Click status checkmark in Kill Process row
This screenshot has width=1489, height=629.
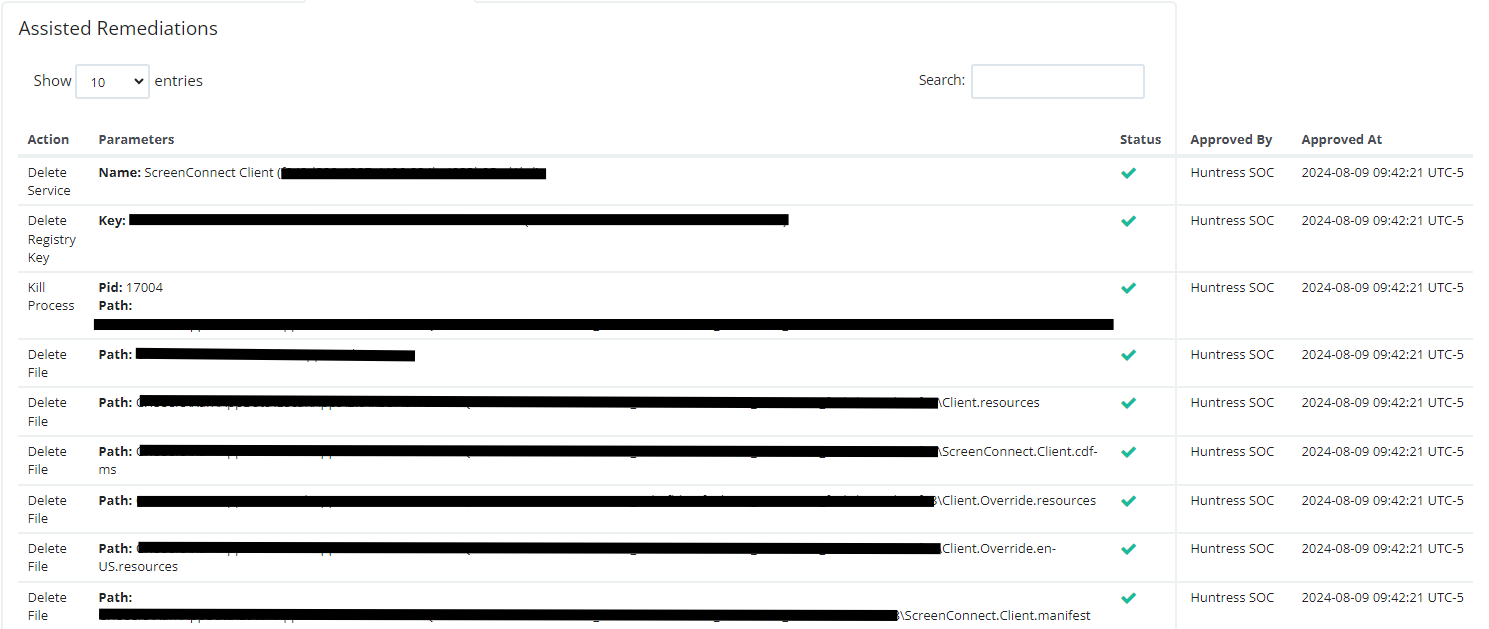click(x=1128, y=288)
